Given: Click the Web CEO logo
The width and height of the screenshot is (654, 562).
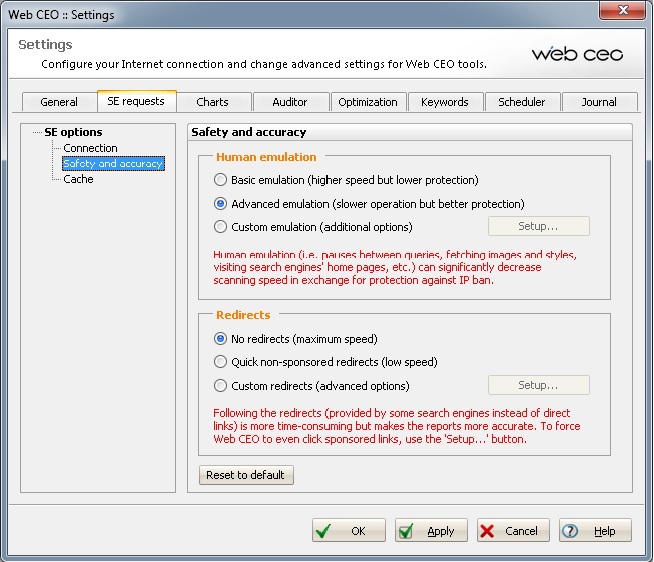Looking at the screenshot, I should [x=577, y=54].
